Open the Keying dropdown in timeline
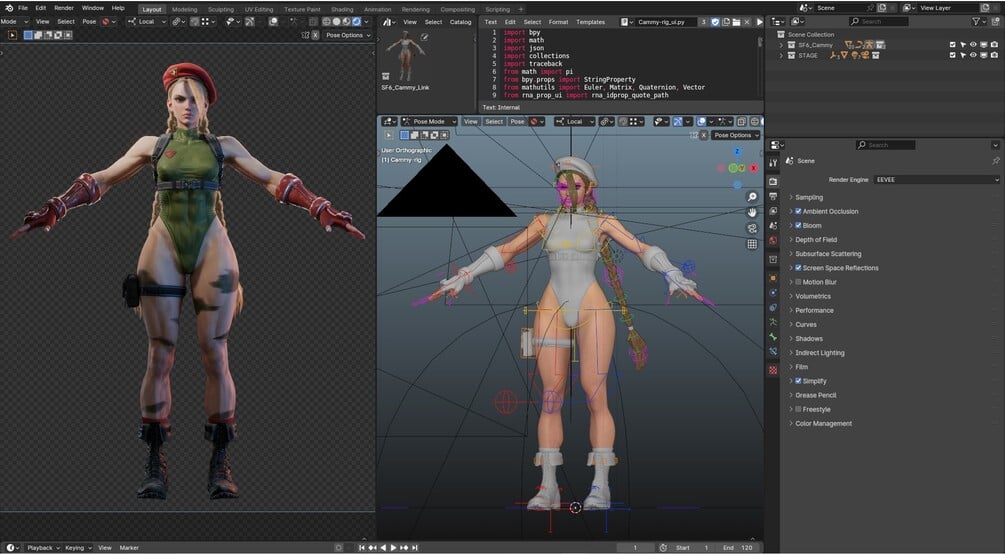 [78, 548]
